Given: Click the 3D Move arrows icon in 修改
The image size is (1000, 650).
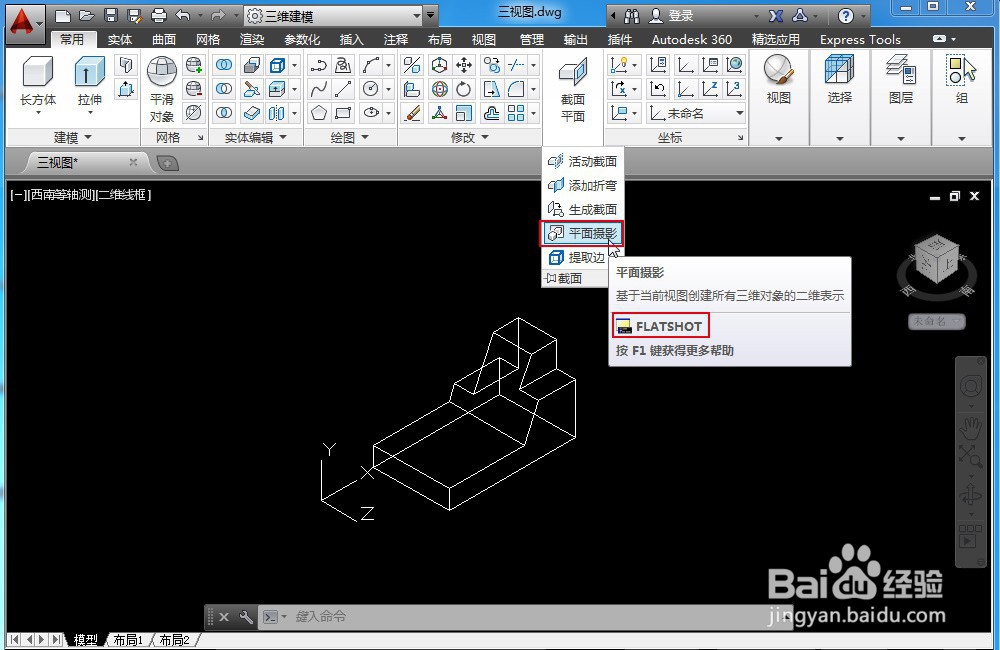Looking at the screenshot, I should (464, 65).
